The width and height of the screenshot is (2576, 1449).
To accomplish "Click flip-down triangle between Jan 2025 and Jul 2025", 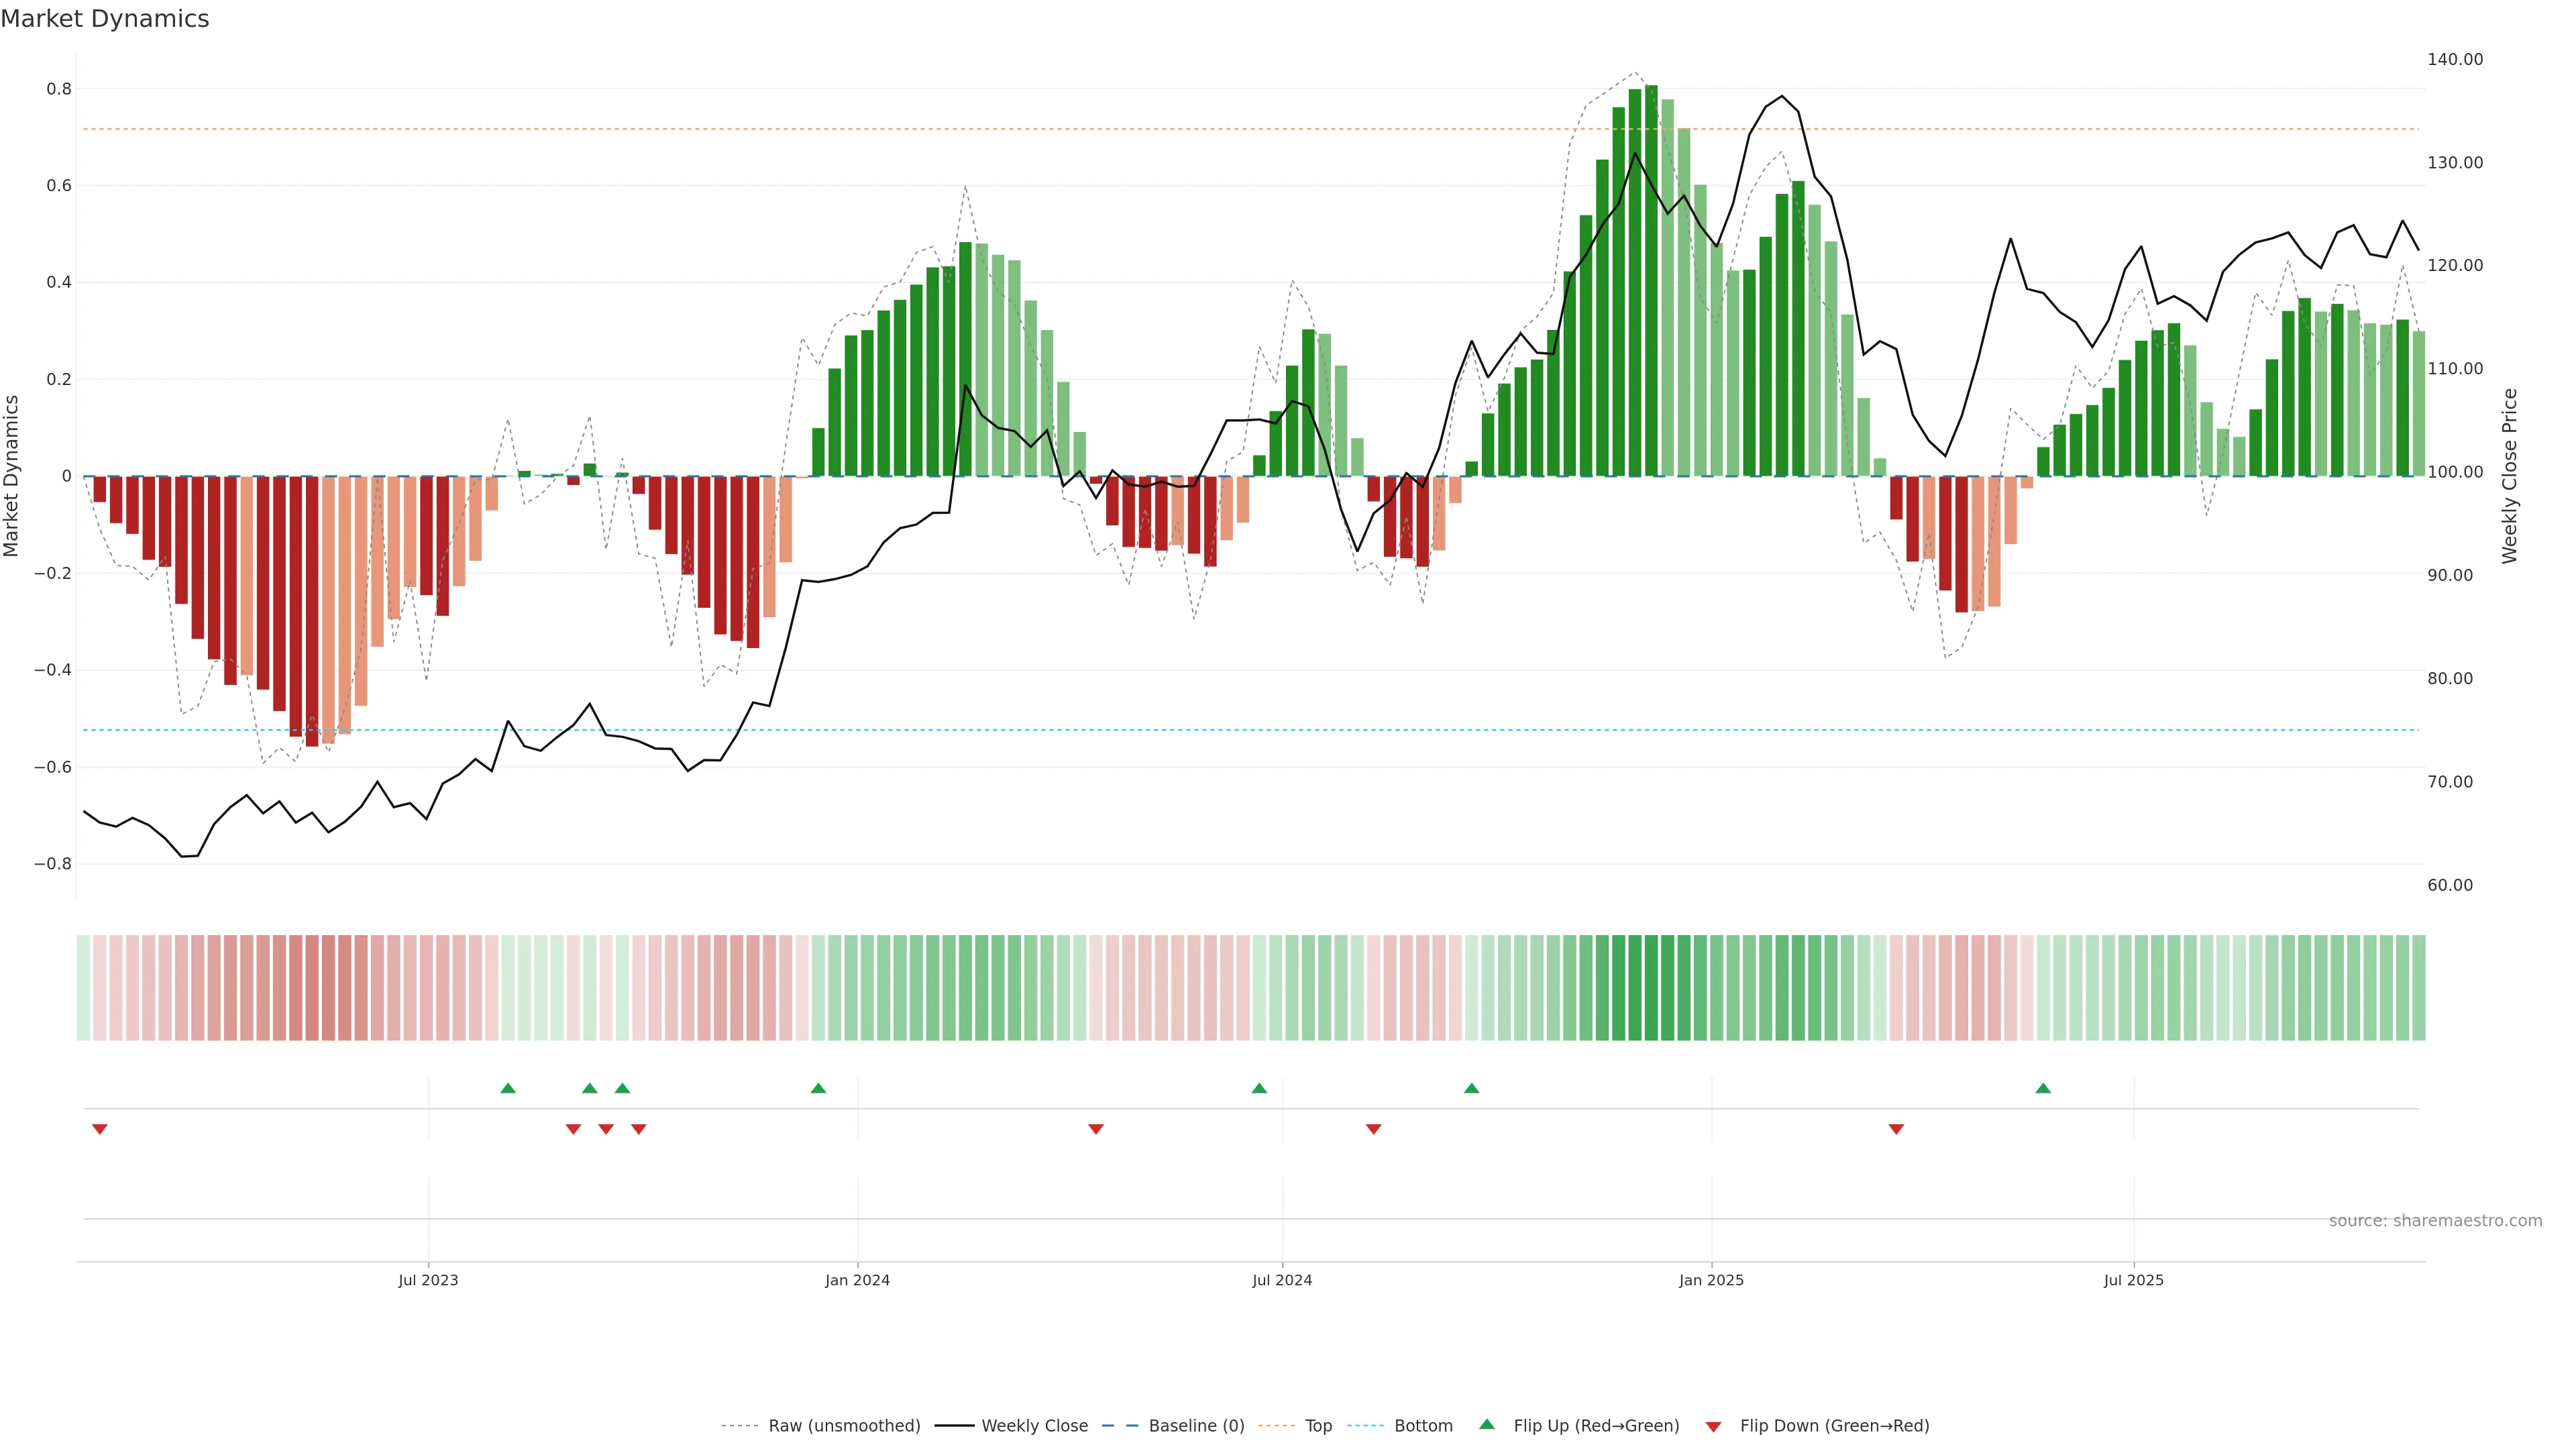I will pos(1896,1129).
